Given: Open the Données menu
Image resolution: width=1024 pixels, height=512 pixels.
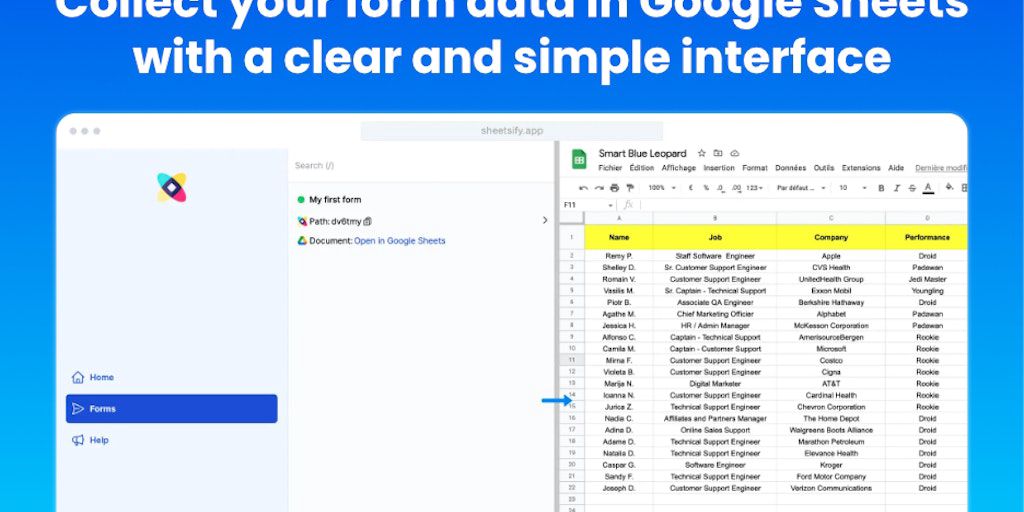Looking at the screenshot, I should (x=791, y=168).
